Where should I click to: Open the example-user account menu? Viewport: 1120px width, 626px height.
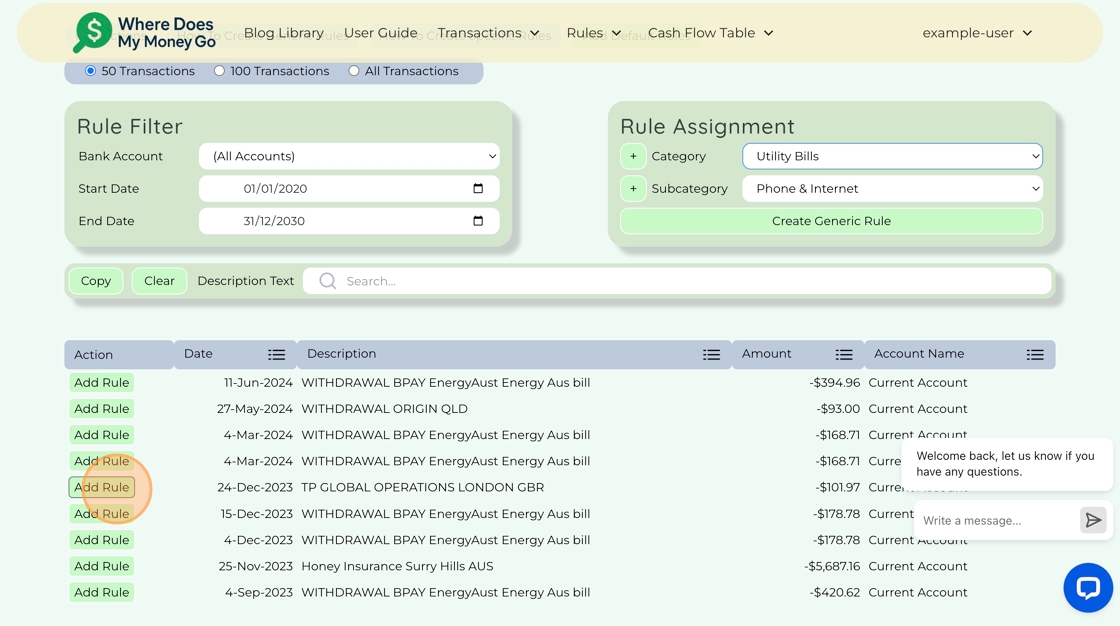(x=977, y=33)
